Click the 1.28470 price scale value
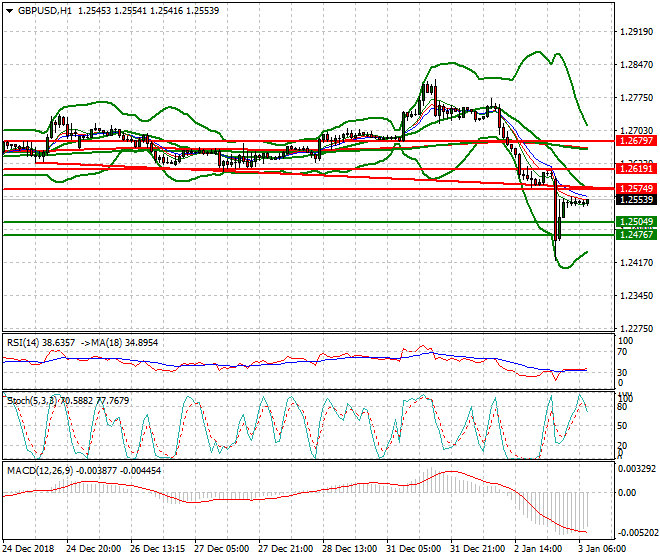Screen dimensions: 660x560 (x=636, y=65)
